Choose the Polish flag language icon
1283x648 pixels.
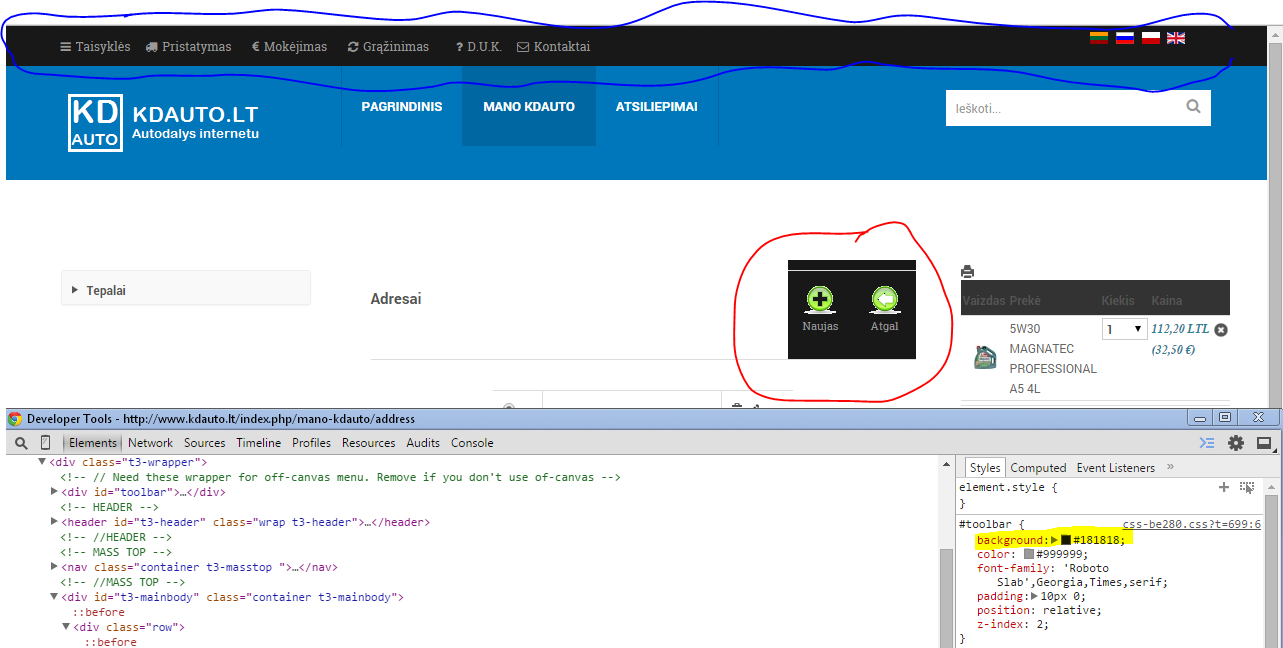pos(1151,38)
